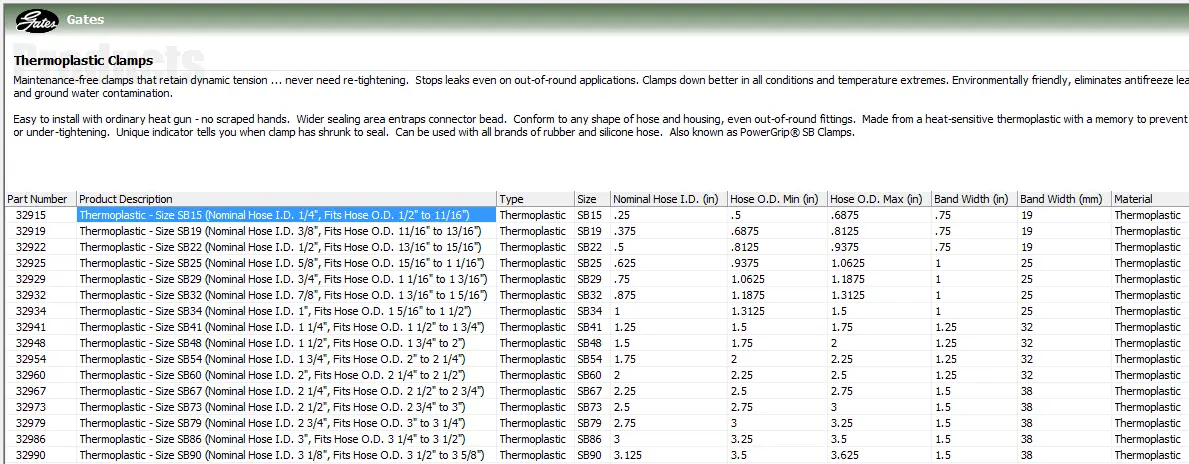Select part number 32948 cell
This screenshot has width=1189, height=464.
[40, 343]
